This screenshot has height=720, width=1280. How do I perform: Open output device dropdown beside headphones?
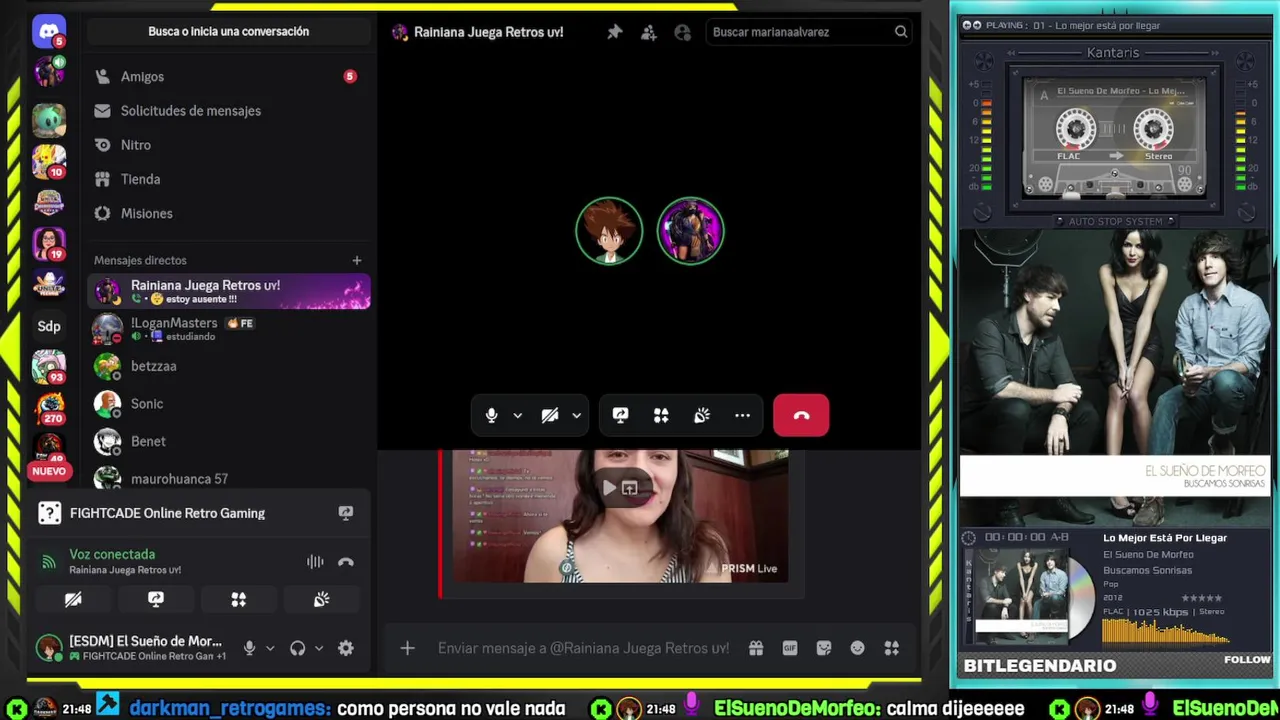(319, 648)
